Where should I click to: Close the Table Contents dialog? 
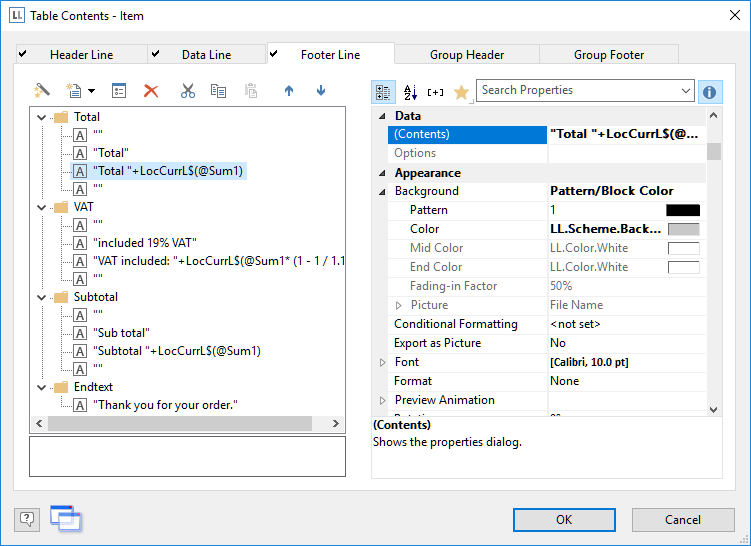(x=735, y=15)
